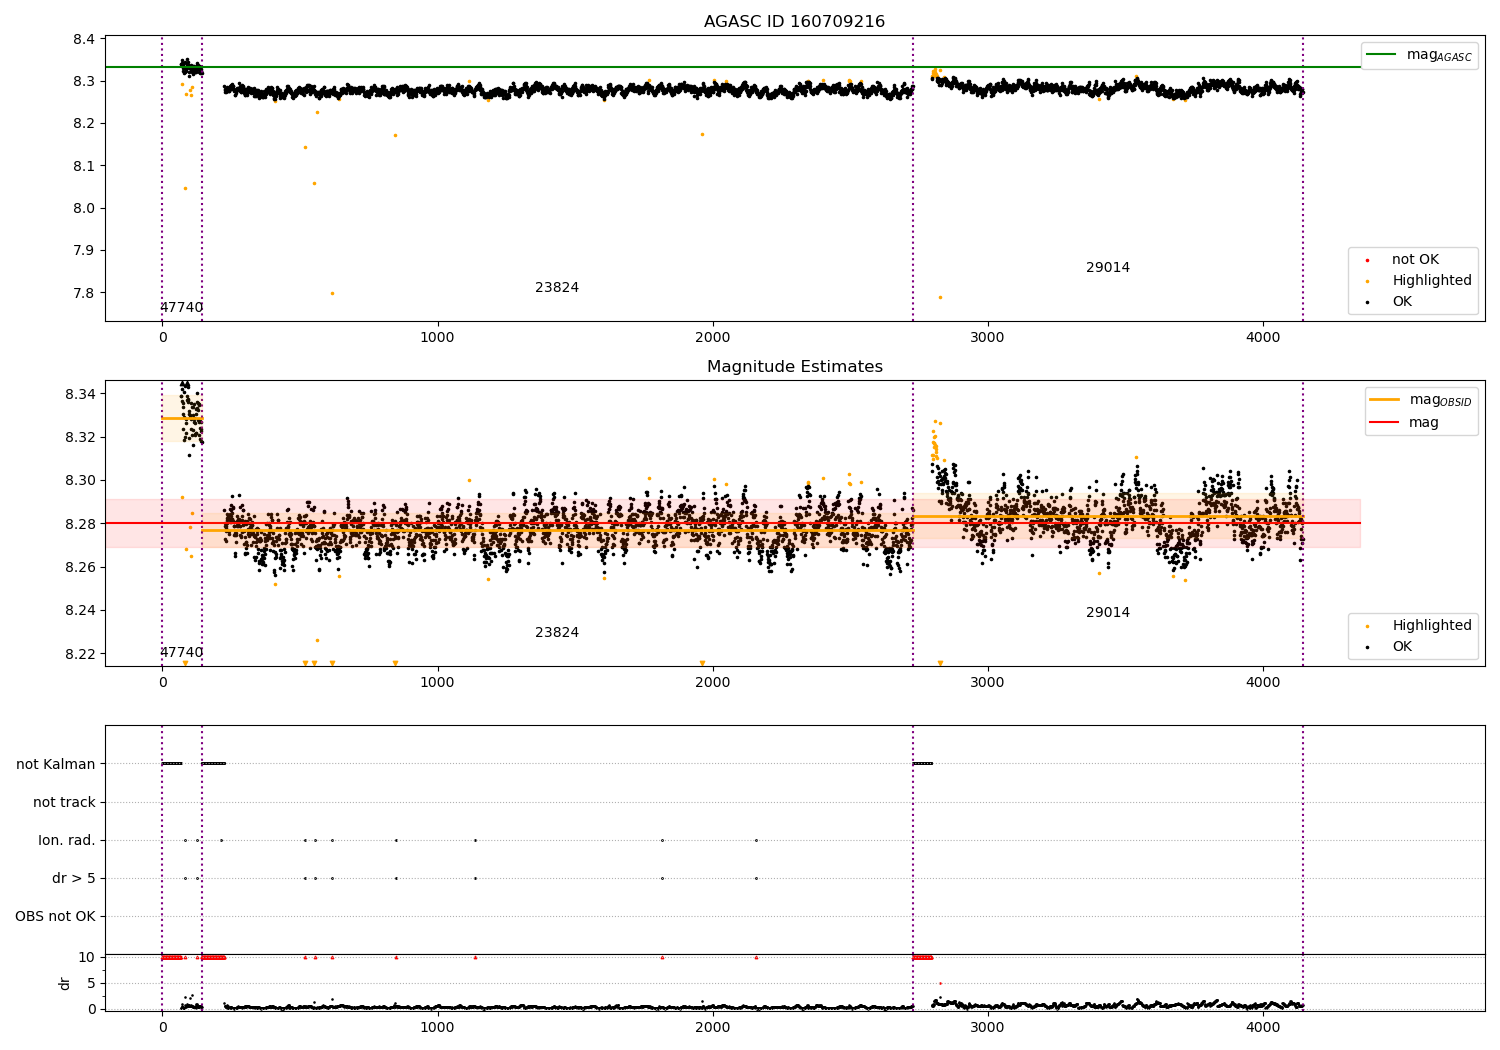
Task: Click the OBS not OK axis label
Action: tap(56, 917)
